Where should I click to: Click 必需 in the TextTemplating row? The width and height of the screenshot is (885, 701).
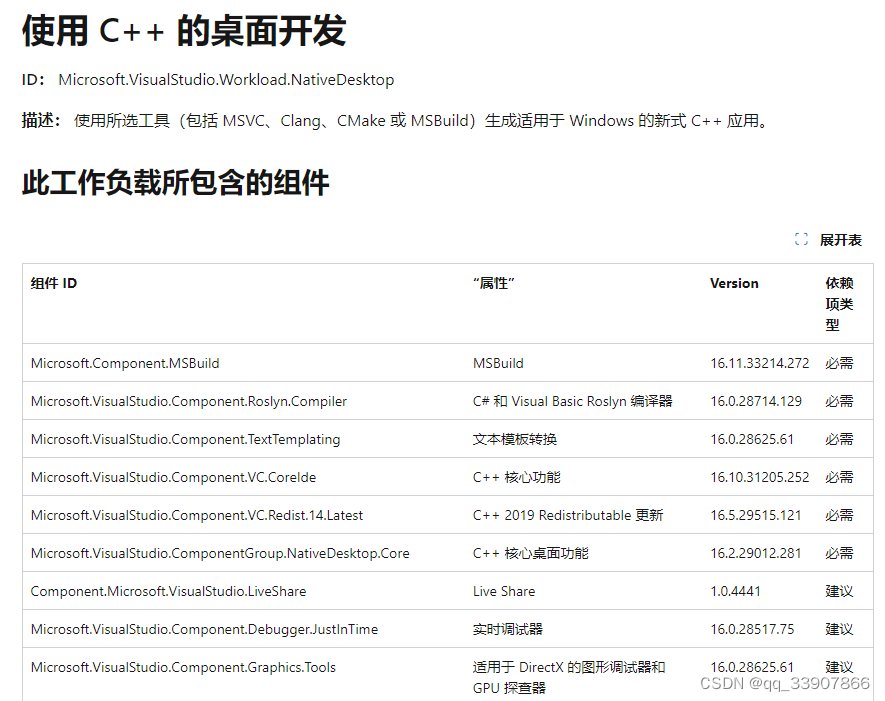point(839,439)
